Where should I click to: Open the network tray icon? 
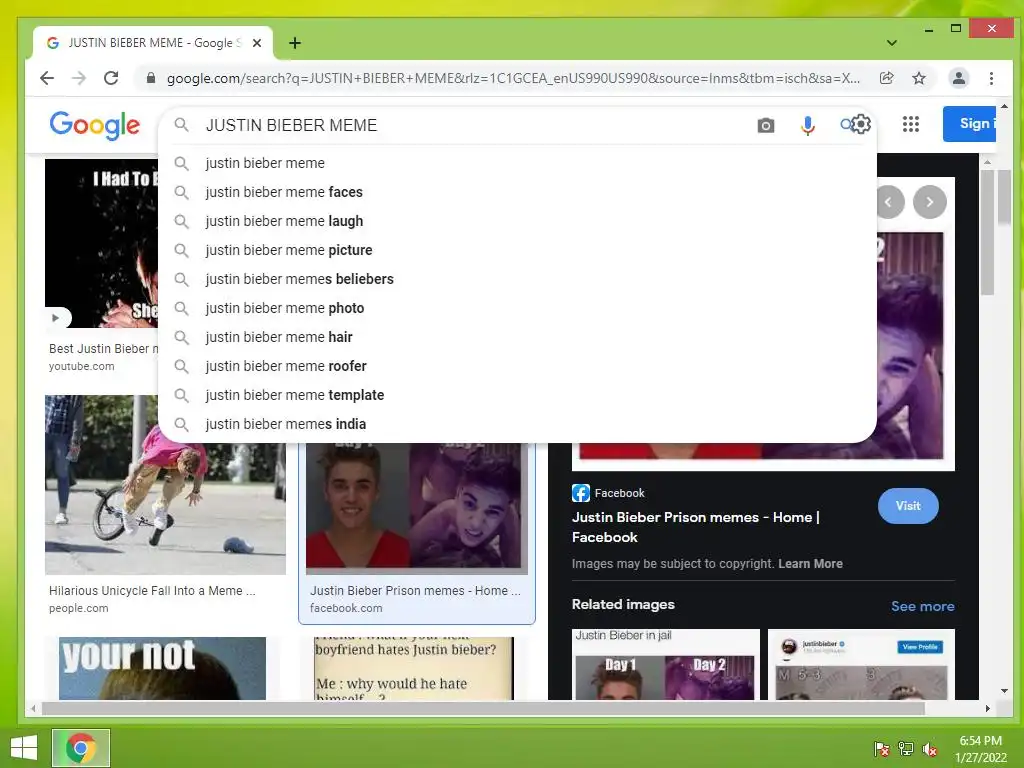pyautogui.click(x=906, y=749)
